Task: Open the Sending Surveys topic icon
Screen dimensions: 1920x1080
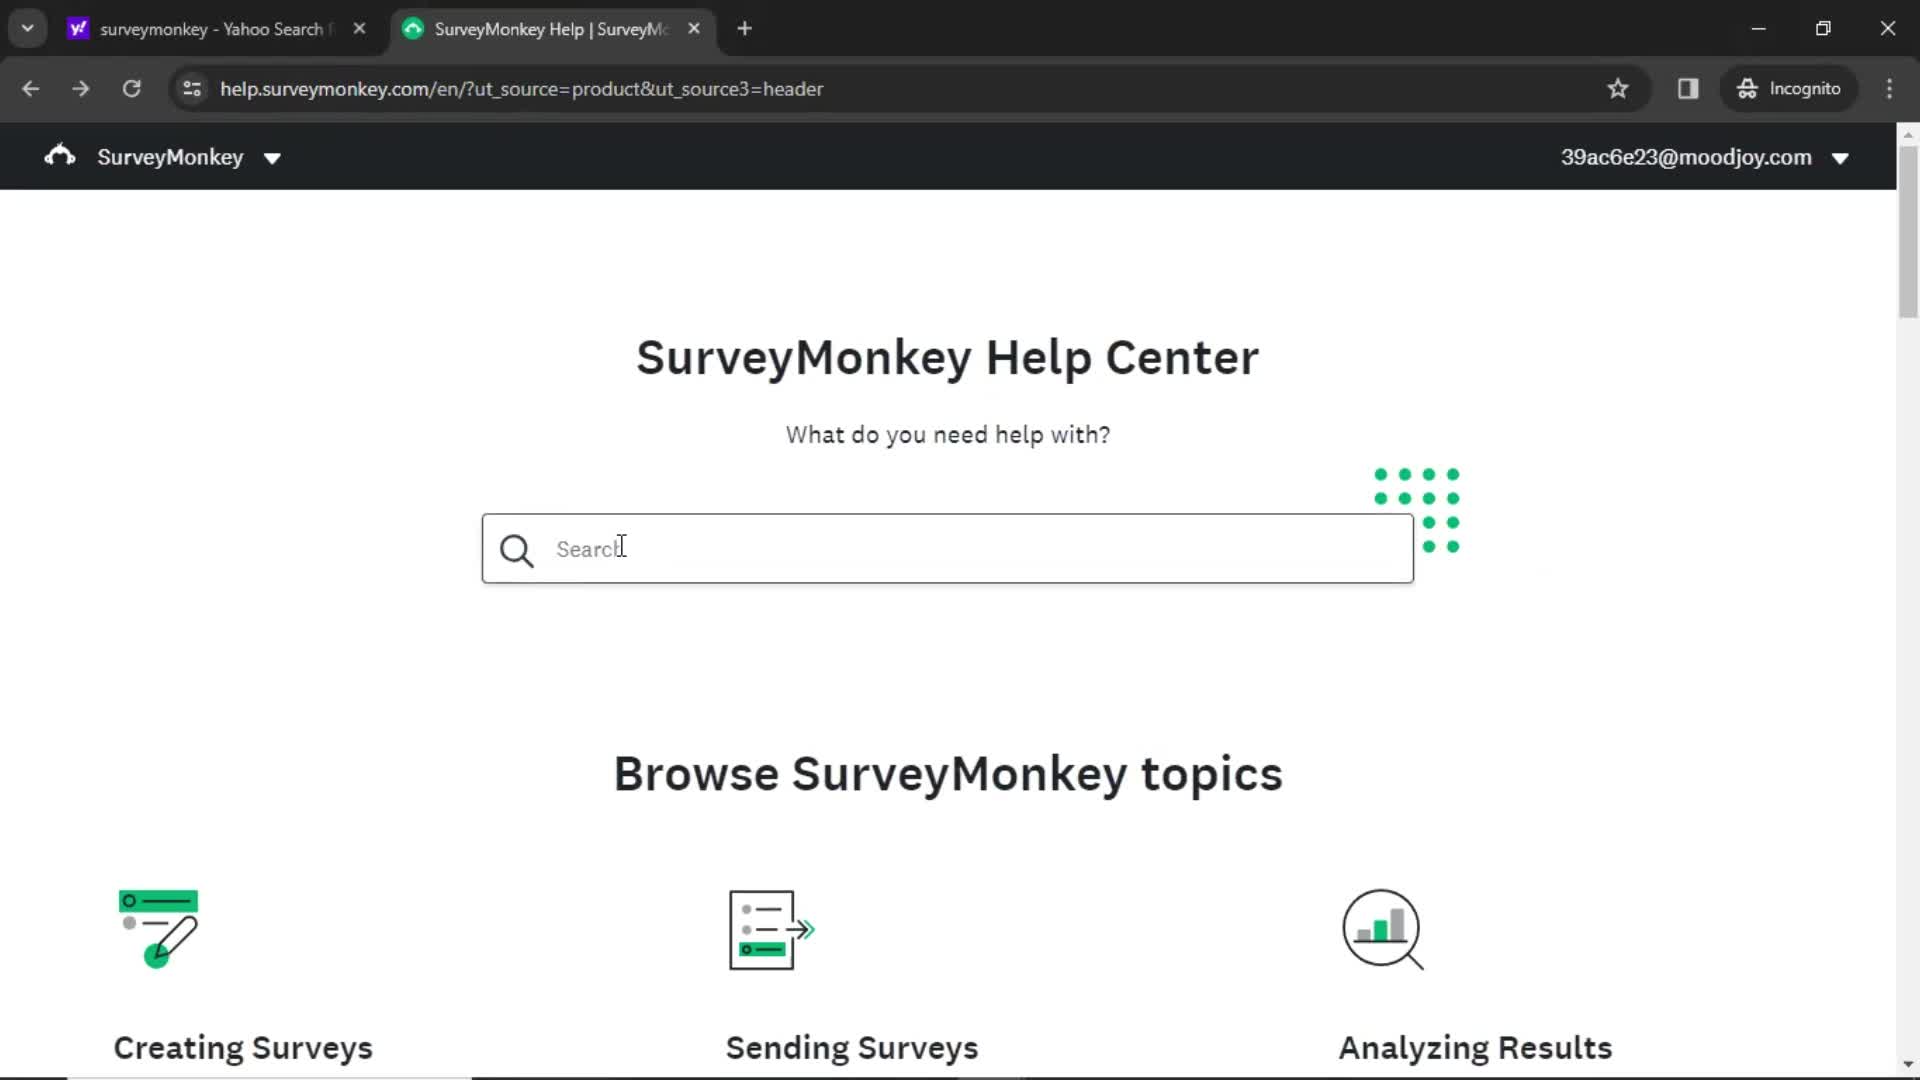Action: pos(772,929)
